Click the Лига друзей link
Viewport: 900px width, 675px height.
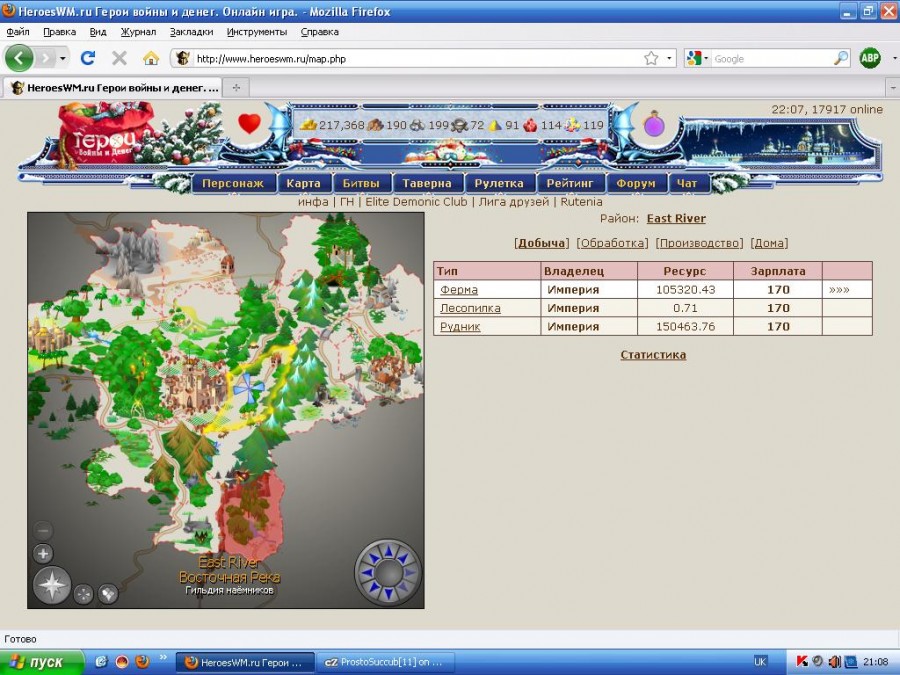pos(514,202)
